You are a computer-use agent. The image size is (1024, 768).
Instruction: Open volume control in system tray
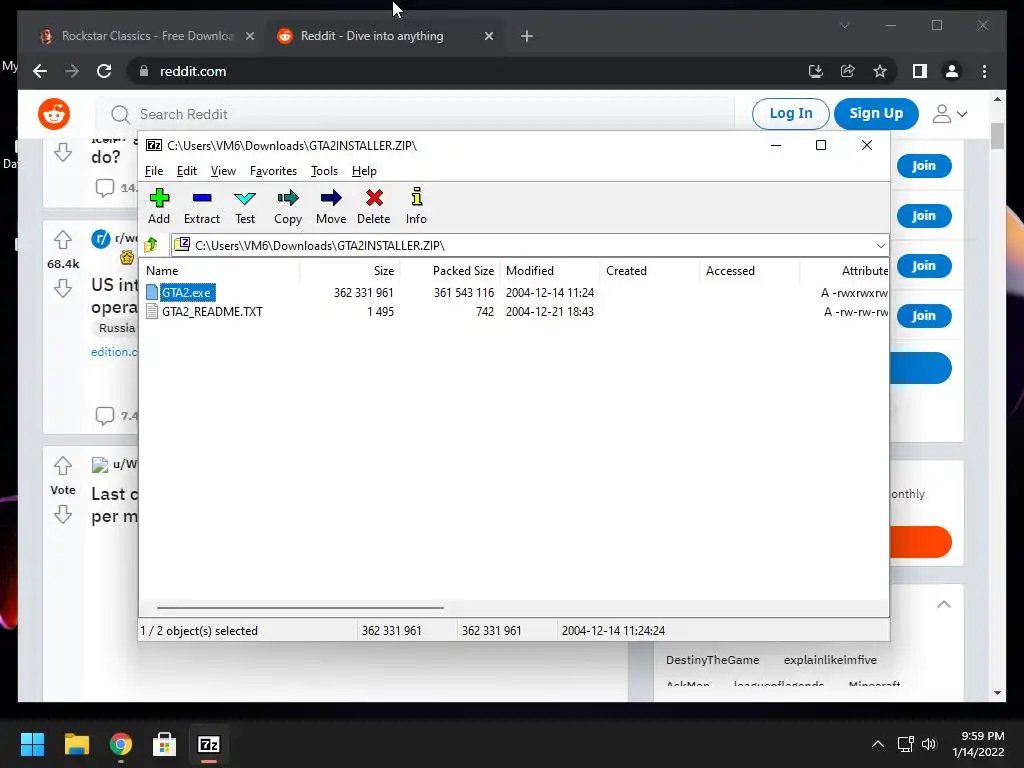[929, 744]
